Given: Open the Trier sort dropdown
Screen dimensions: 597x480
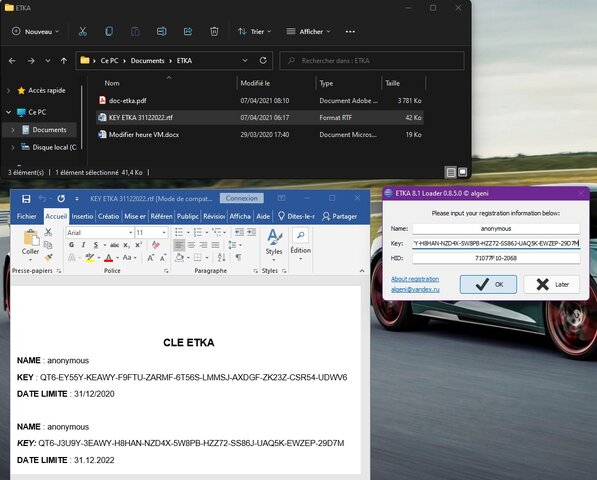Looking at the screenshot, I should (254, 32).
